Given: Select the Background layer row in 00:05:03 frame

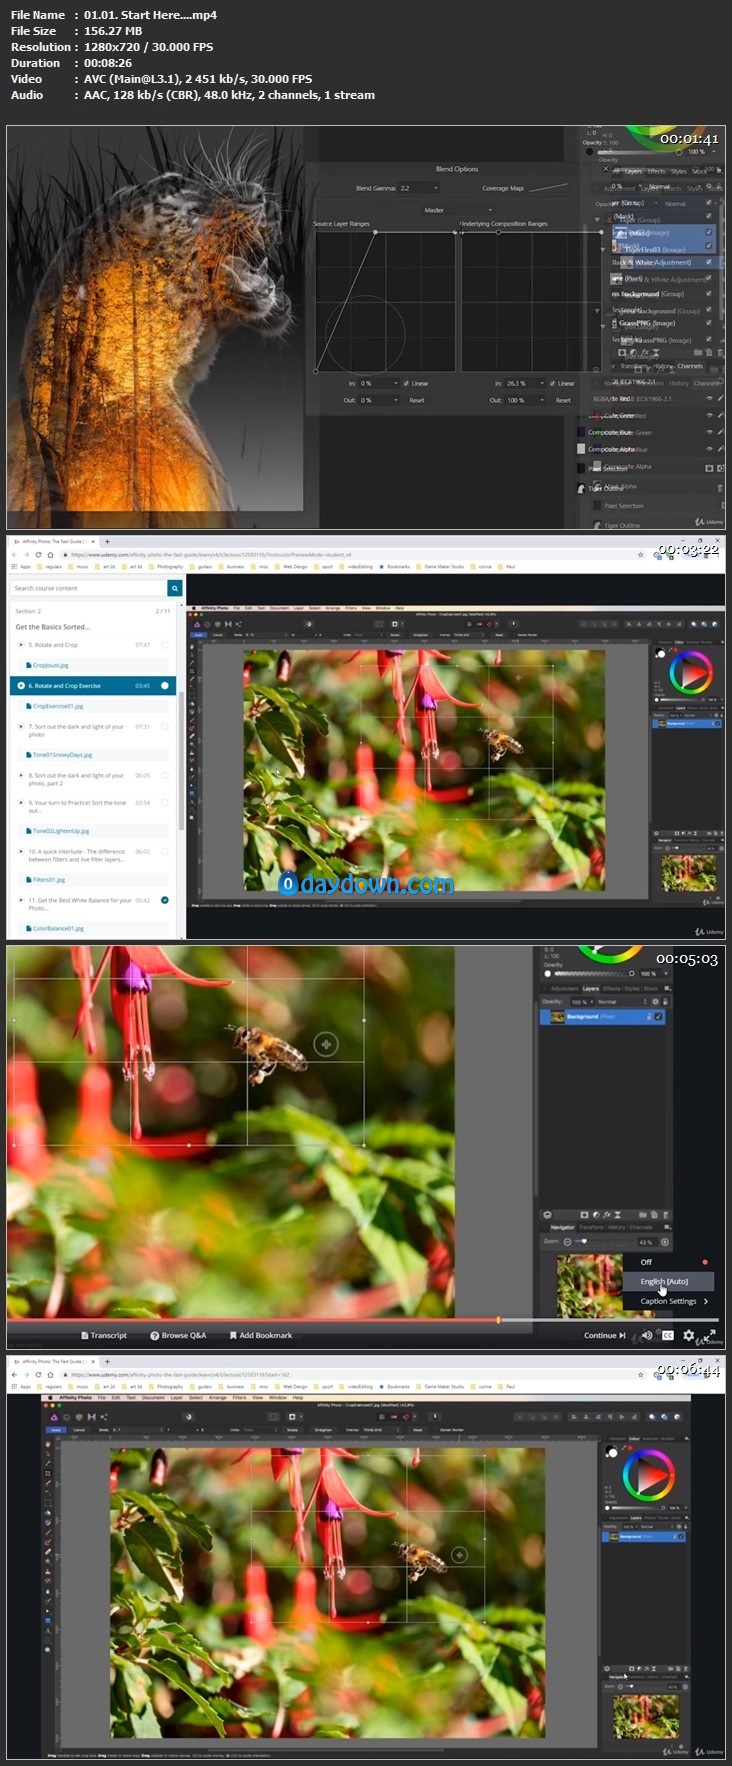Looking at the screenshot, I should pos(602,1017).
